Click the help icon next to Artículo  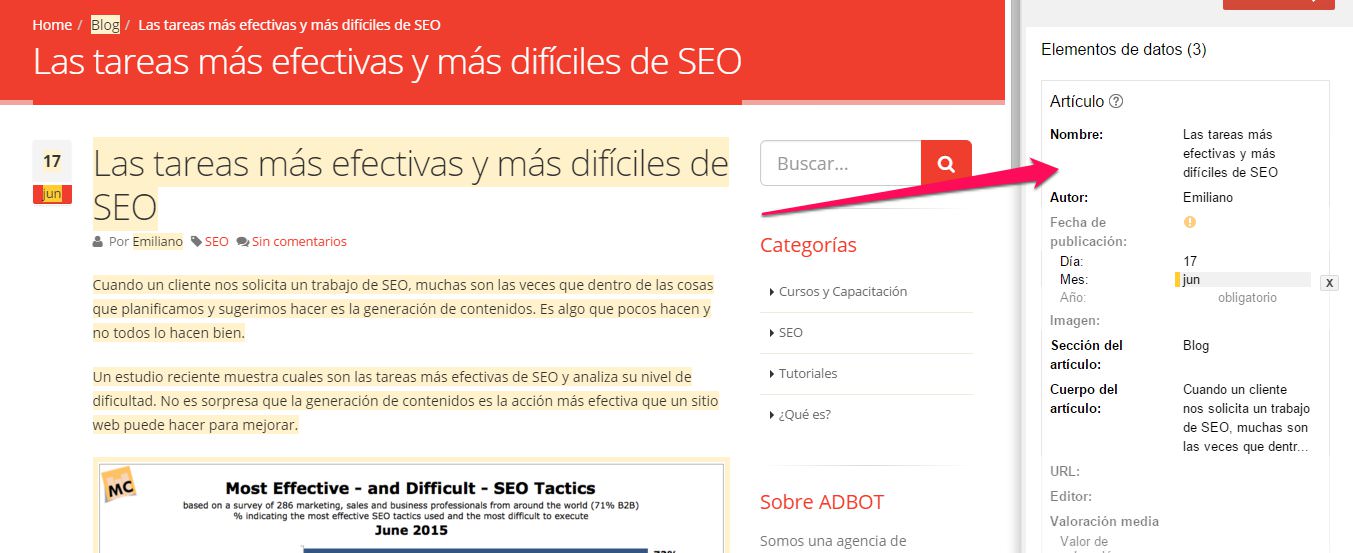tap(1117, 102)
